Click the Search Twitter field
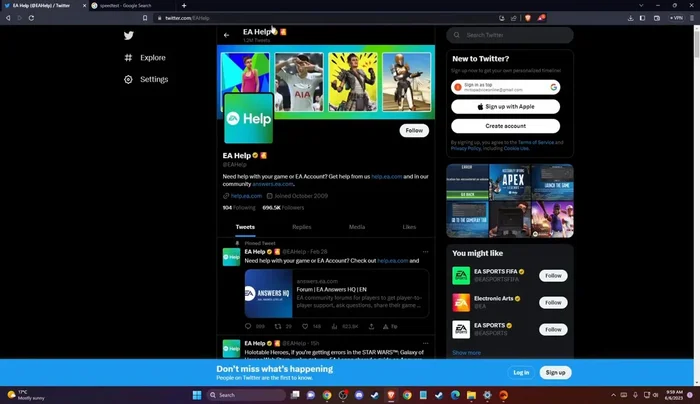 [x=510, y=35]
